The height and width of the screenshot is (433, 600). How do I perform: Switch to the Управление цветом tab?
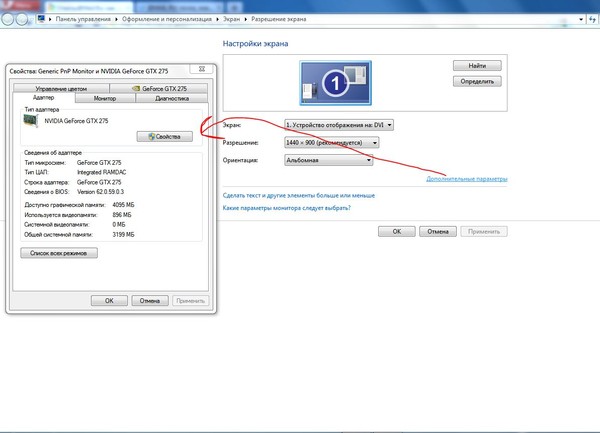tap(61, 88)
